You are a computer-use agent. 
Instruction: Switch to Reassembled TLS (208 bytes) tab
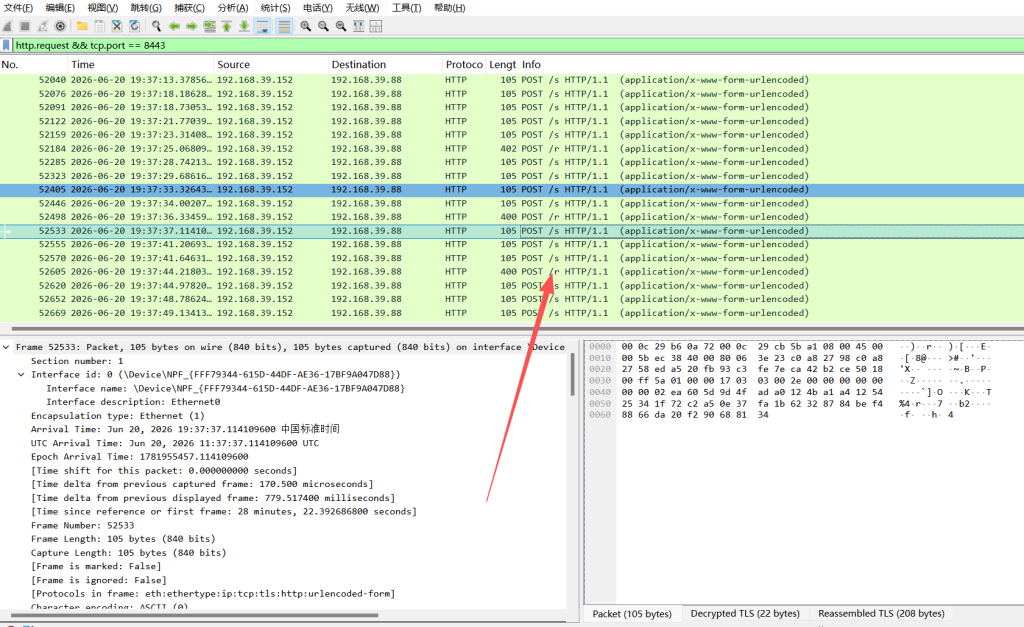[881, 614]
